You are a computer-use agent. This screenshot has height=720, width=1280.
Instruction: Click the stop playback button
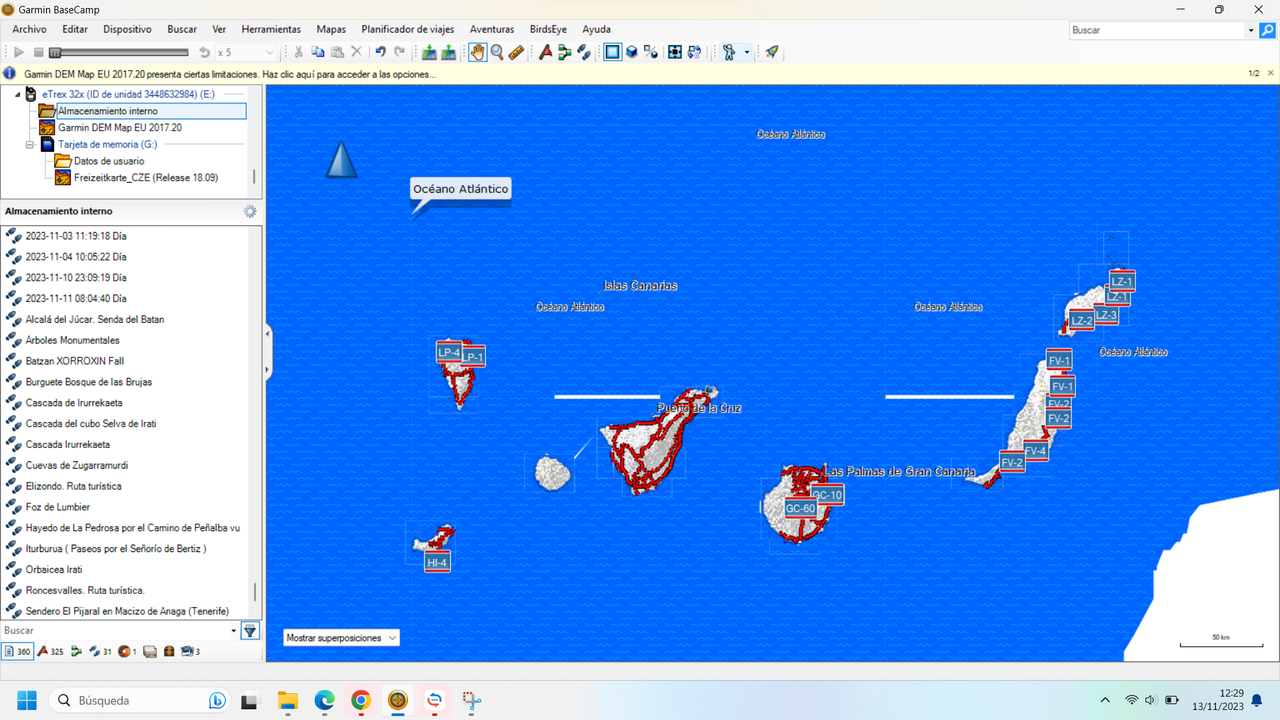(x=38, y=52)
